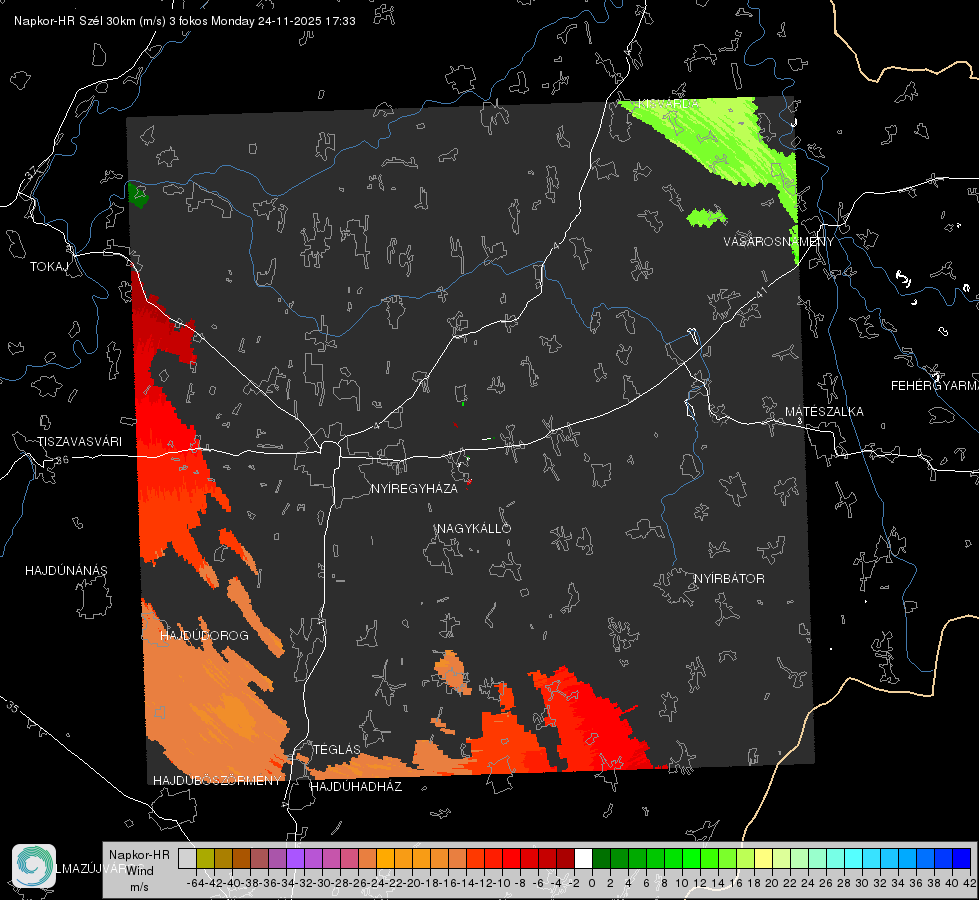Select the NAGYKÁLLÓ town label
This screenshot has width=979, height=900.
tap(474, 528)
